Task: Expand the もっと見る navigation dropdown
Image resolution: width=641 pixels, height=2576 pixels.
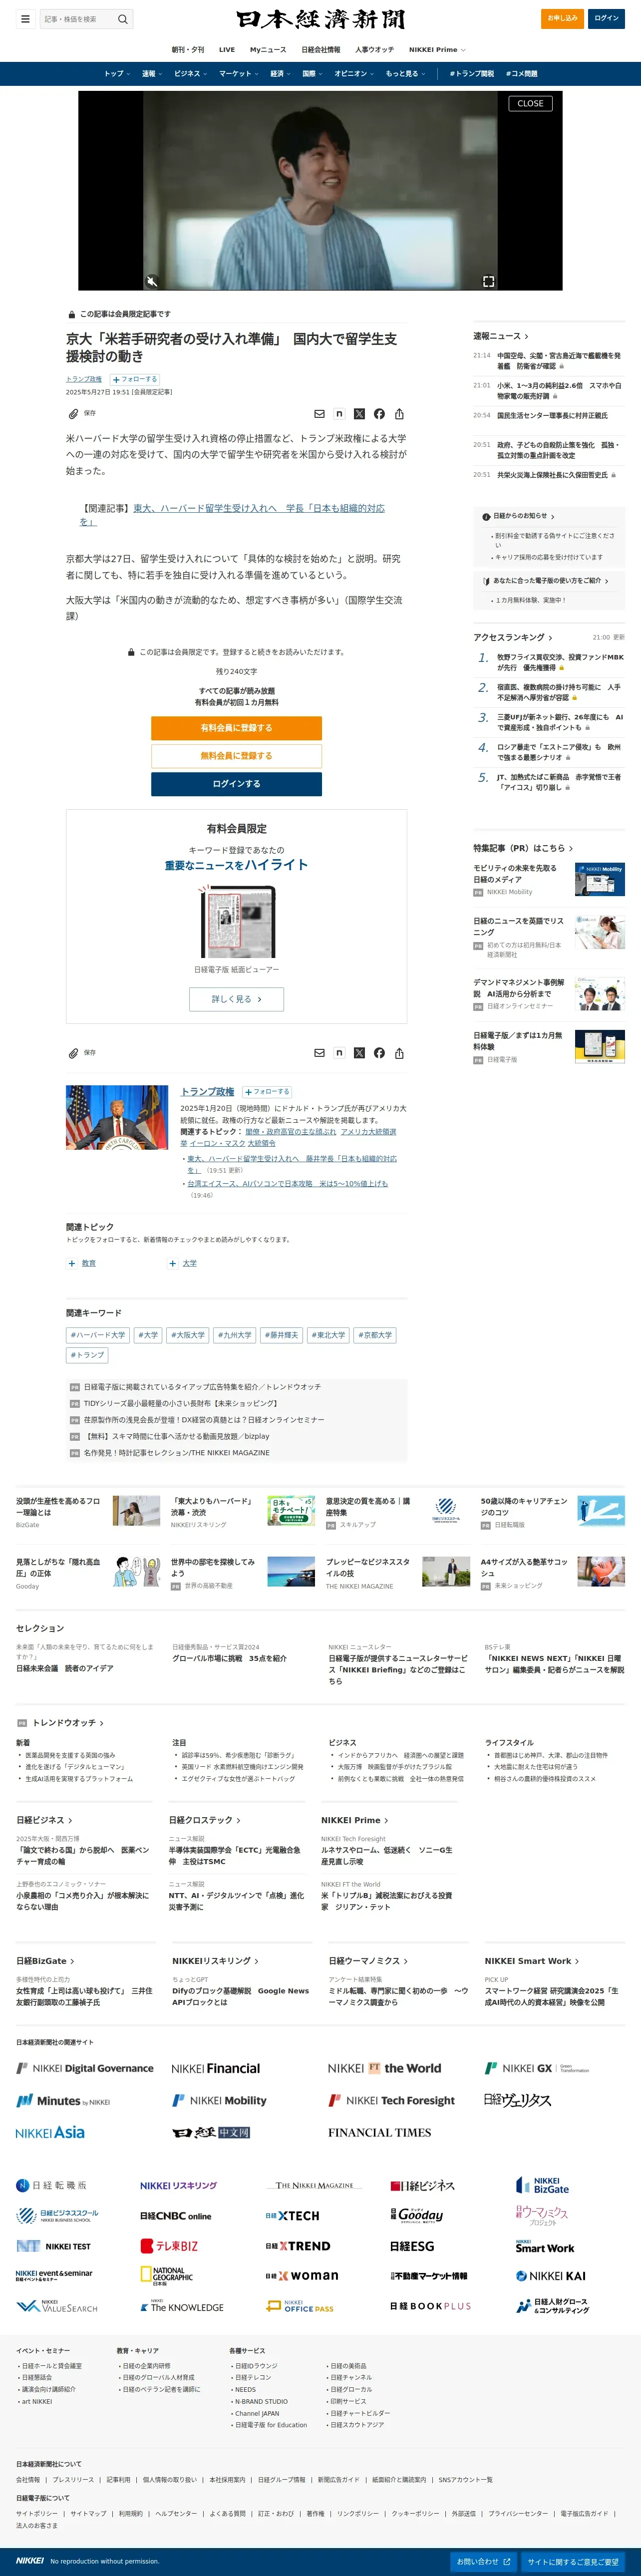Action: tap(406, 73)
